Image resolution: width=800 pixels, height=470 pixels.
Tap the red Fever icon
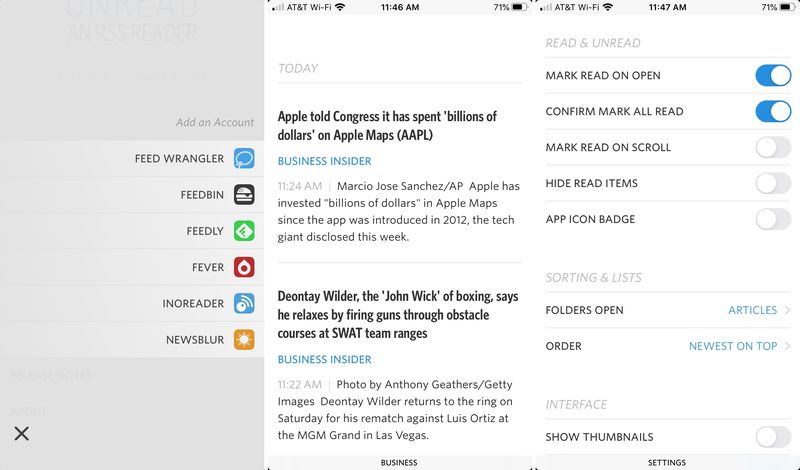click(x=244, y=267)
